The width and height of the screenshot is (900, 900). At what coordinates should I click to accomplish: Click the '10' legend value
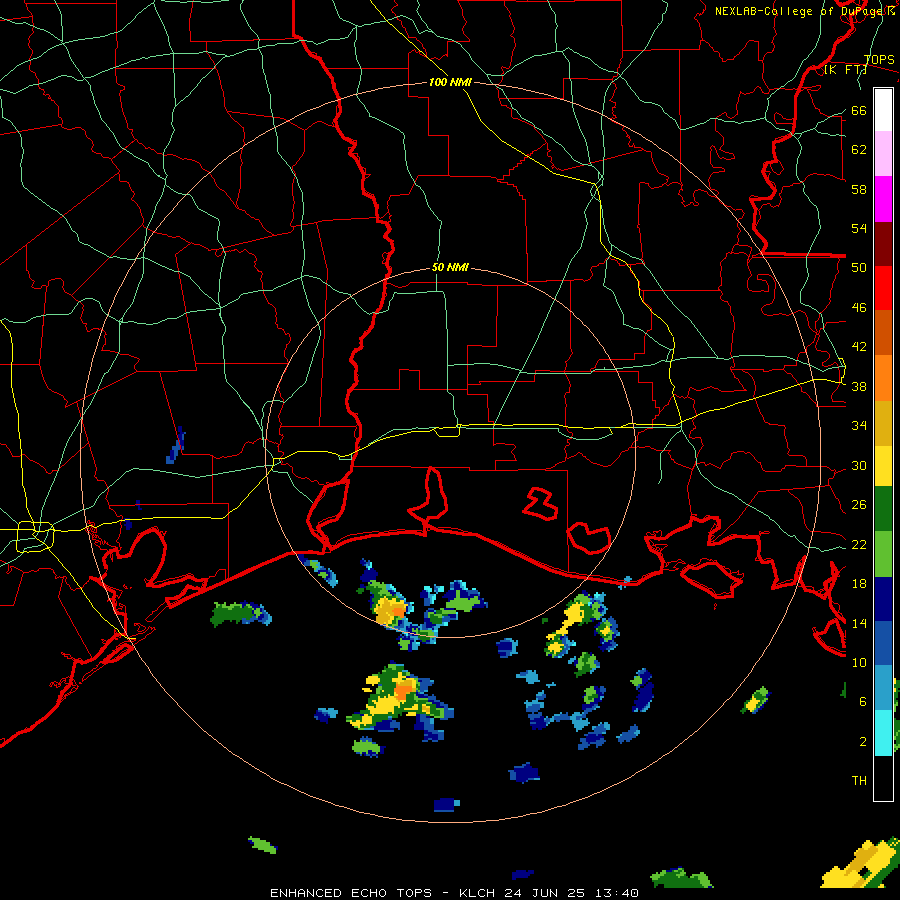[x=859, y=662]
